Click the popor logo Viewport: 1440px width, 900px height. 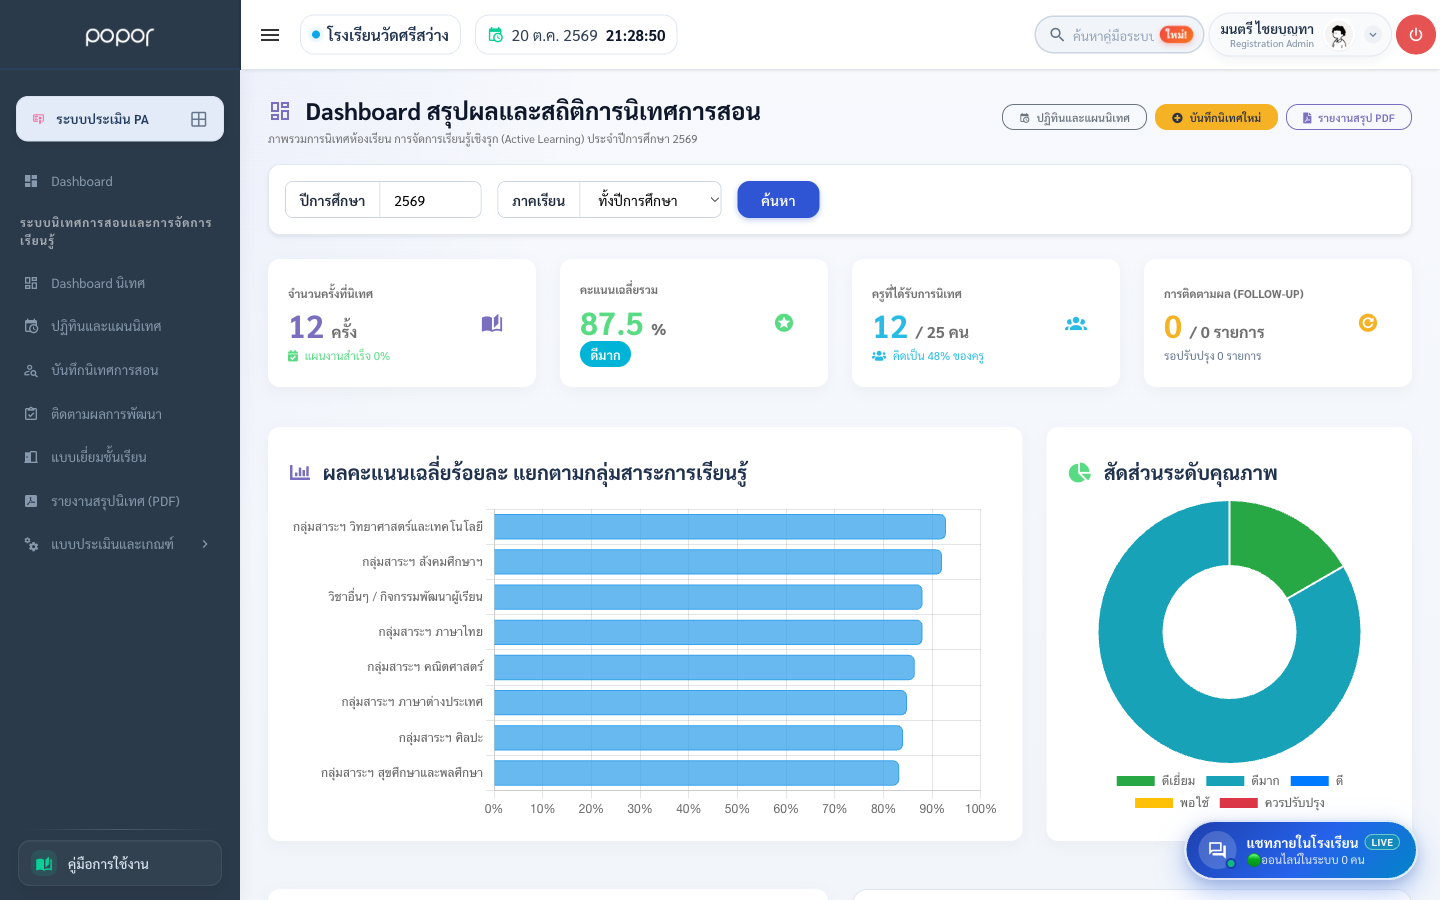(x=120, y=36)
